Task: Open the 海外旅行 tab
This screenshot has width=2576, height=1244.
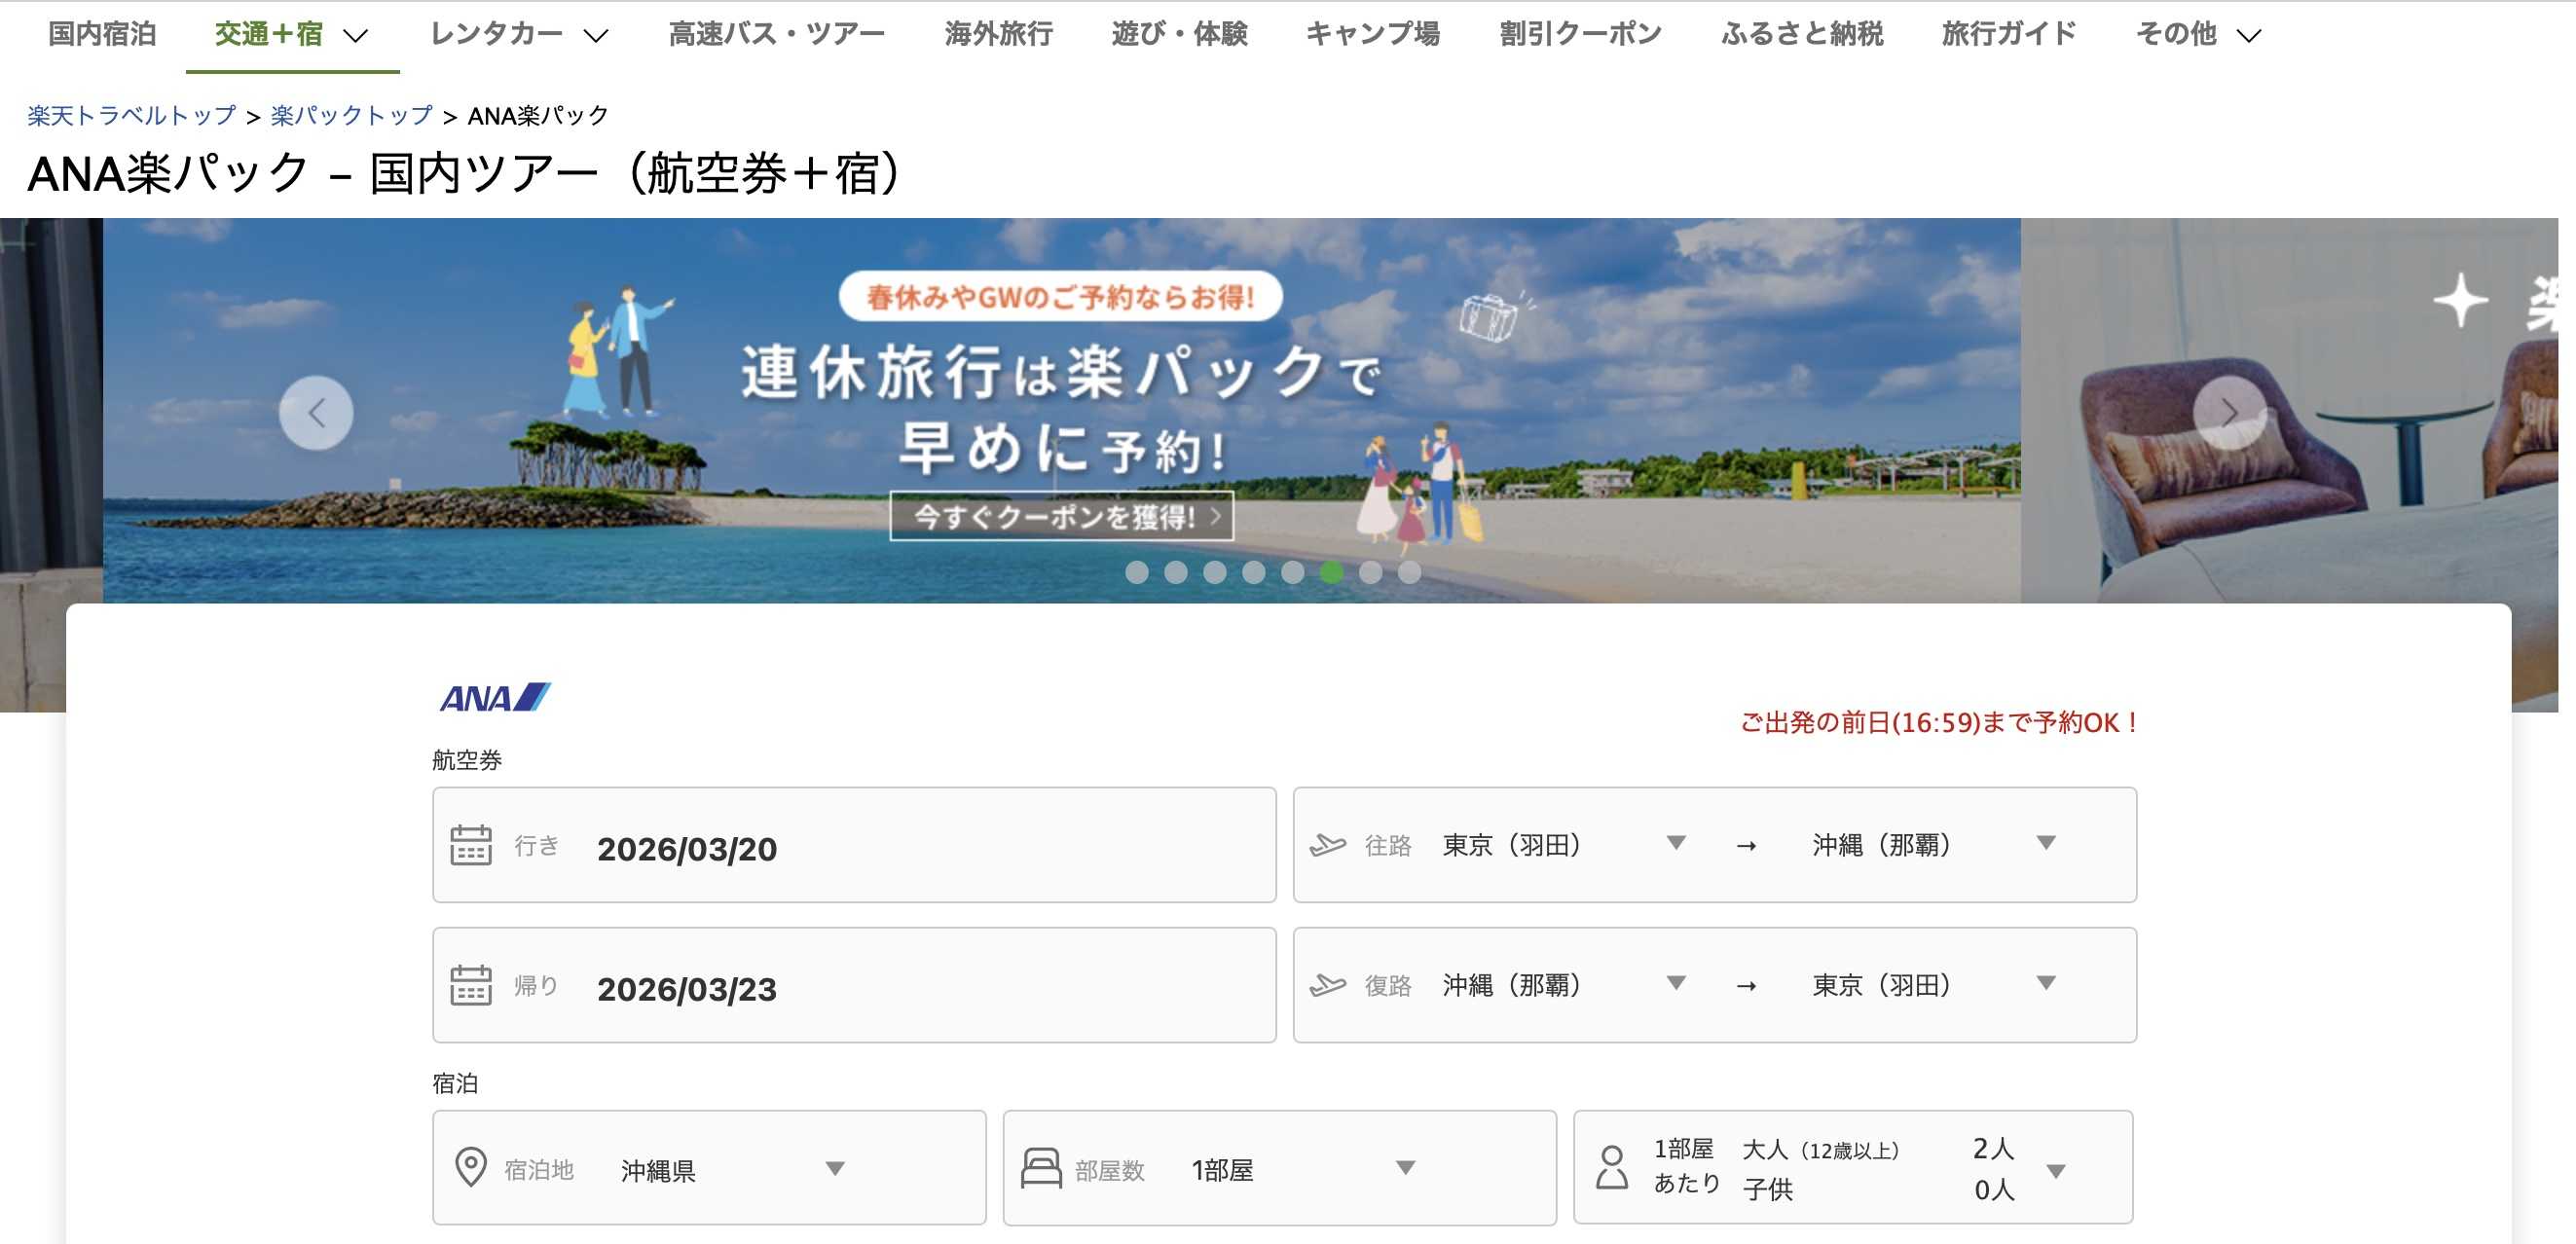Action: click(998, 35)
